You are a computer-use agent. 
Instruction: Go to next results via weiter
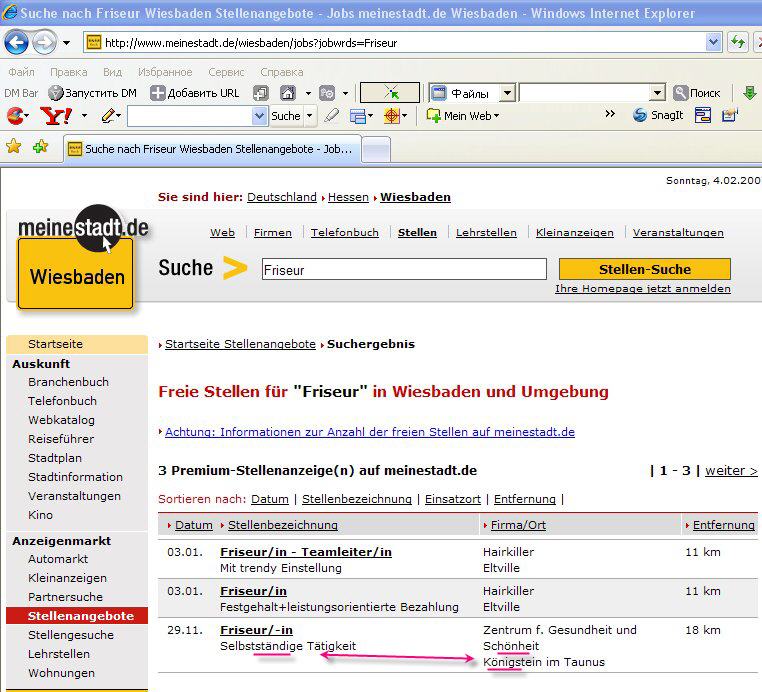(x=731, y=470)
